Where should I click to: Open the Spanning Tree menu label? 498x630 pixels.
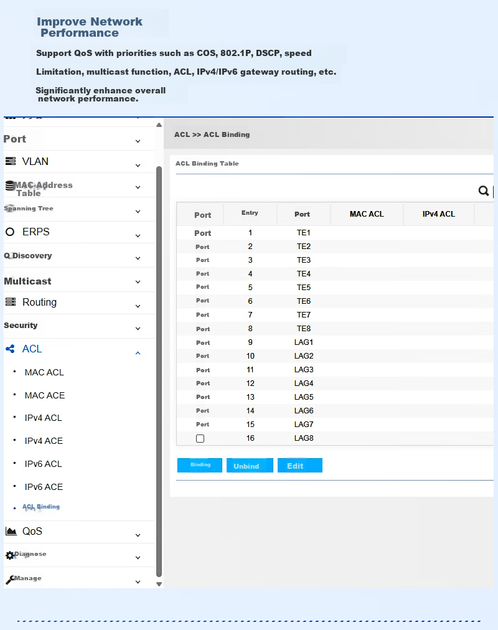coord(29,208)
